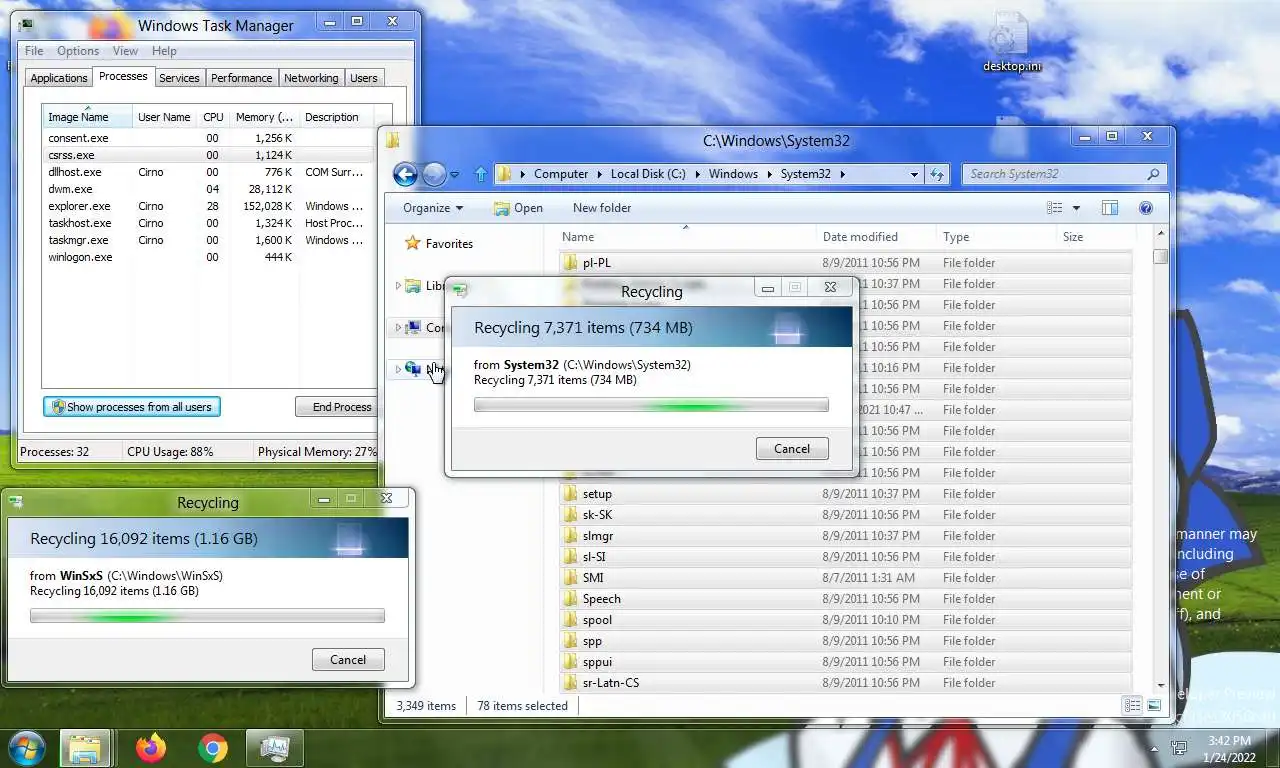Switch to the Users tab
The image size is (1280, 768).
(x=364, y=78)
